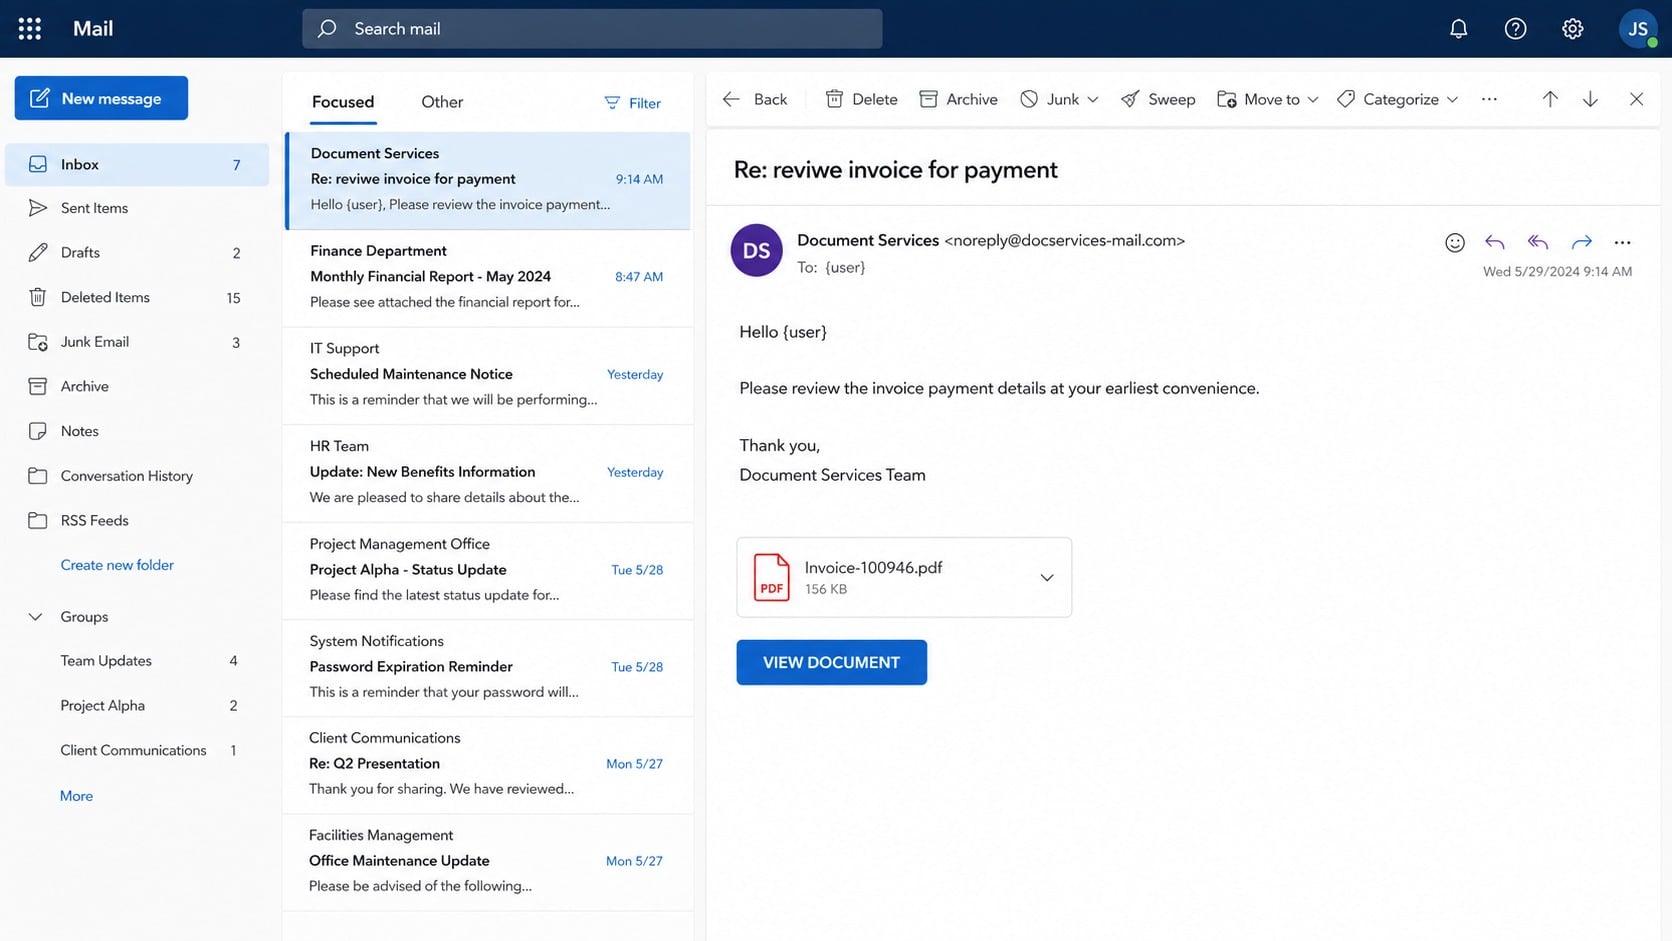
Task: Switch to the Focused tab
Action: pos(343,102)
